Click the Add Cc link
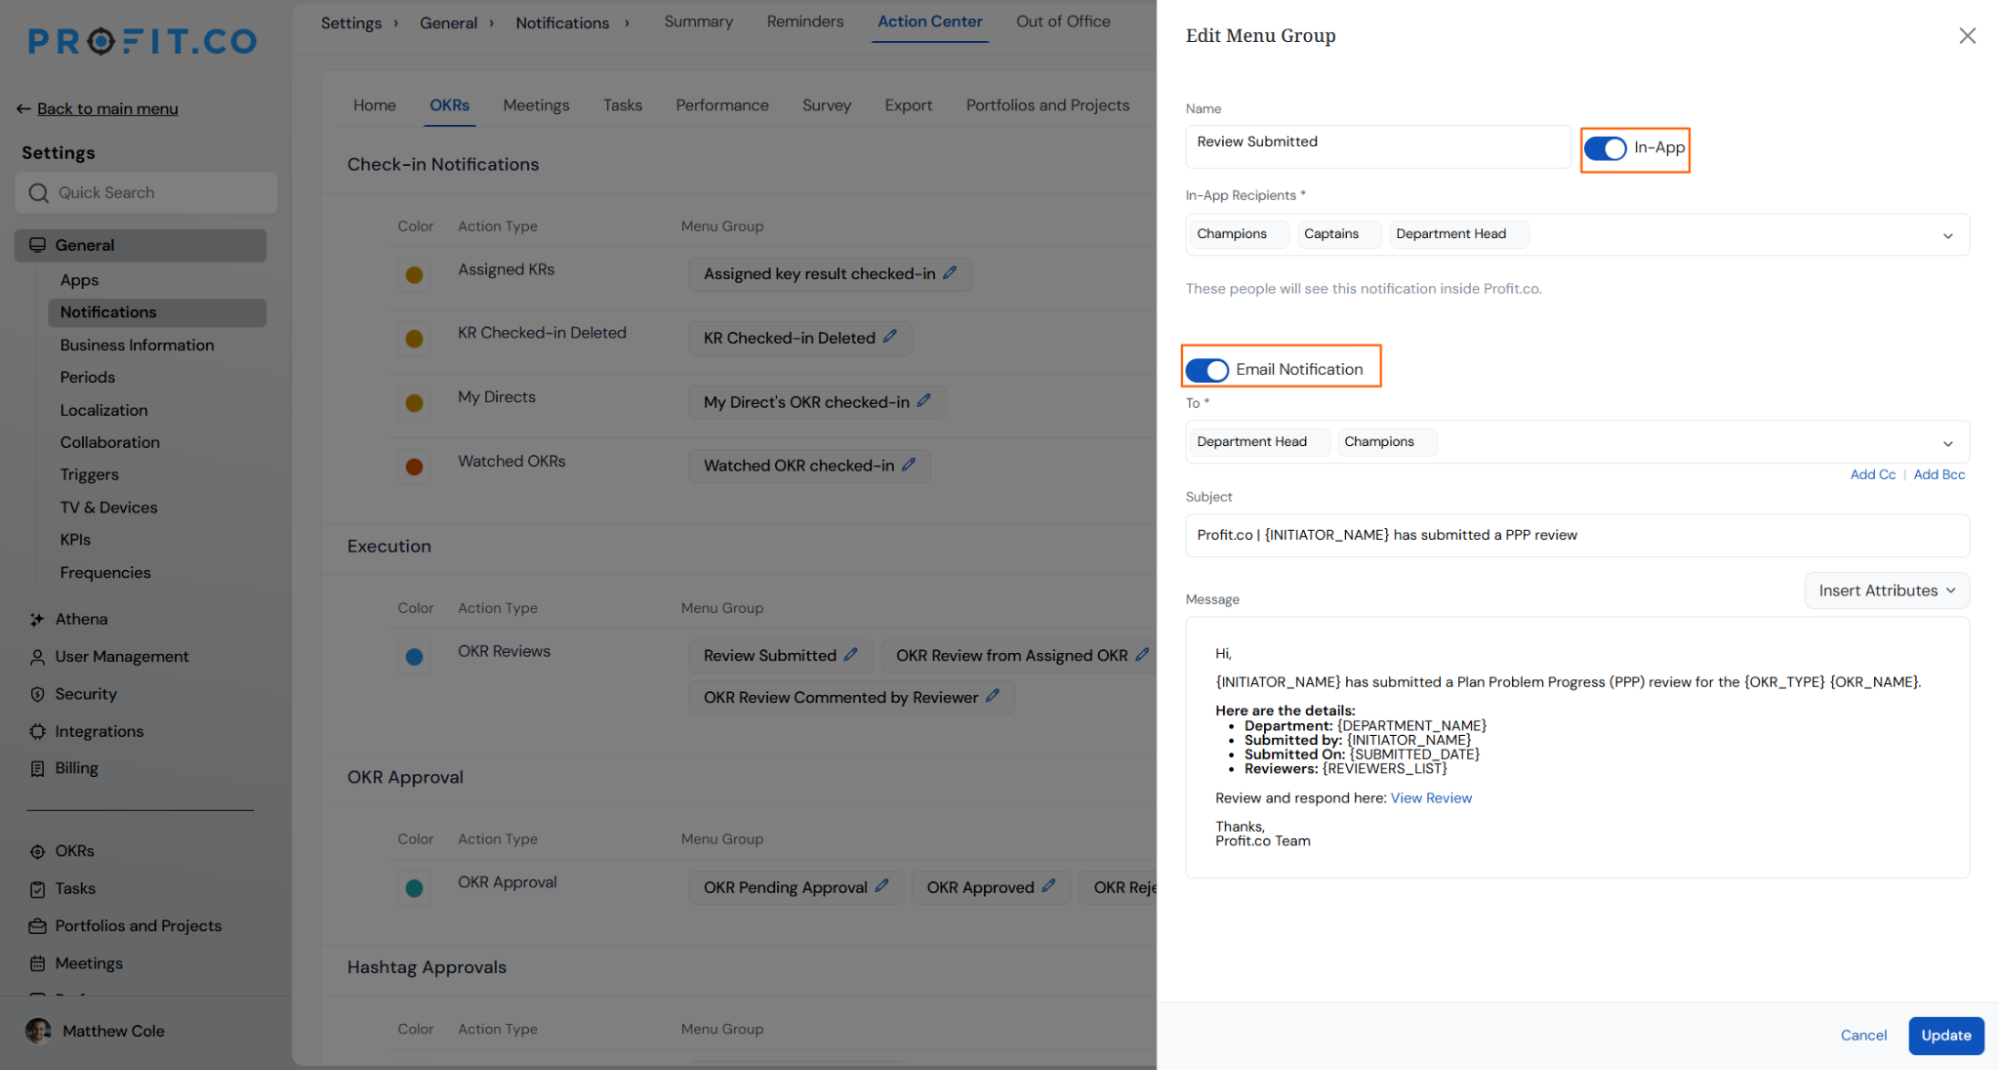Viewport: 1999px width, 1070px height. 1872,475
